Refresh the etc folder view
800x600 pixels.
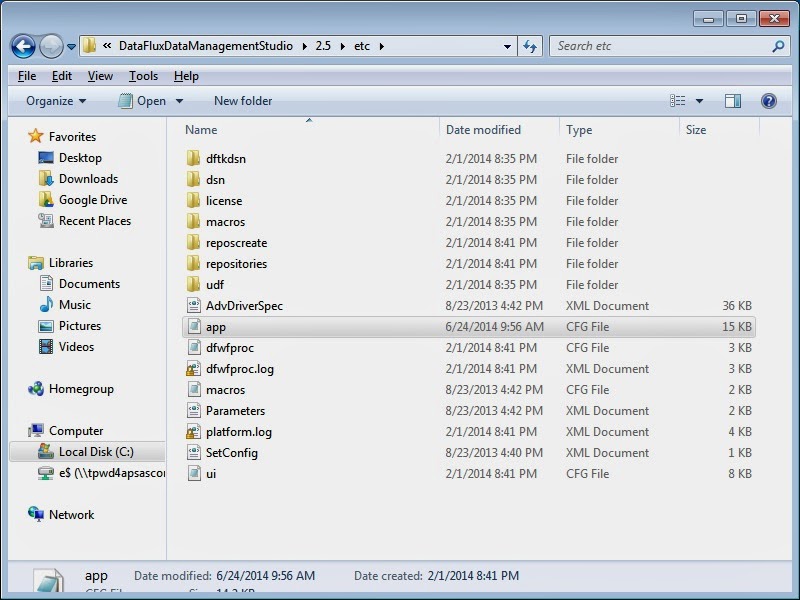pos(530,46)
